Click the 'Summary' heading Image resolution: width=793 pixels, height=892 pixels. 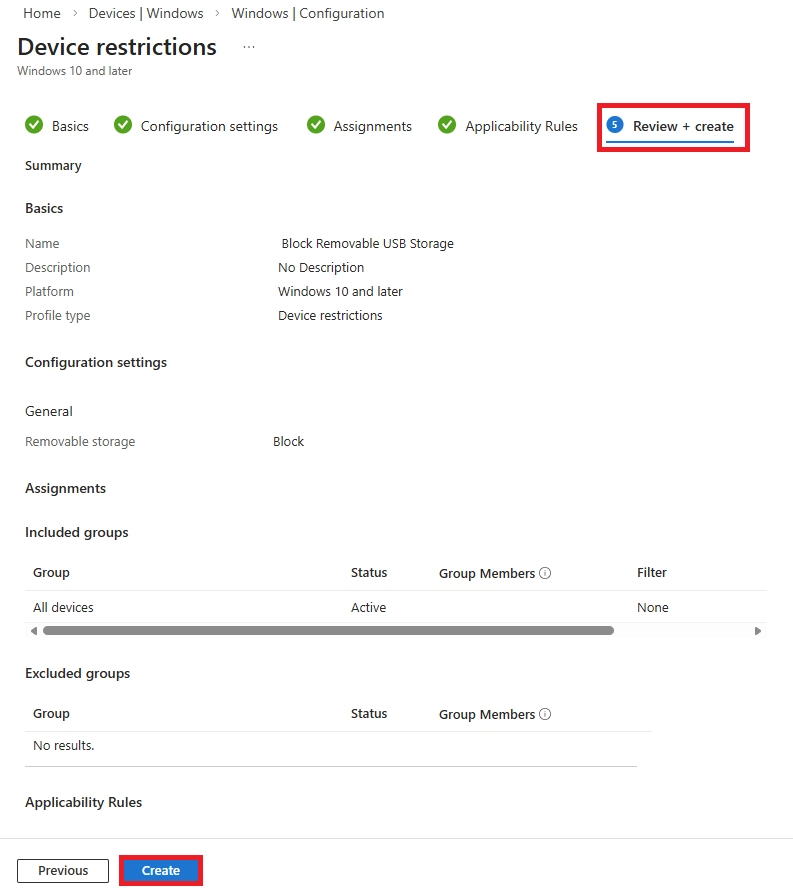click(x=53, y=166)
